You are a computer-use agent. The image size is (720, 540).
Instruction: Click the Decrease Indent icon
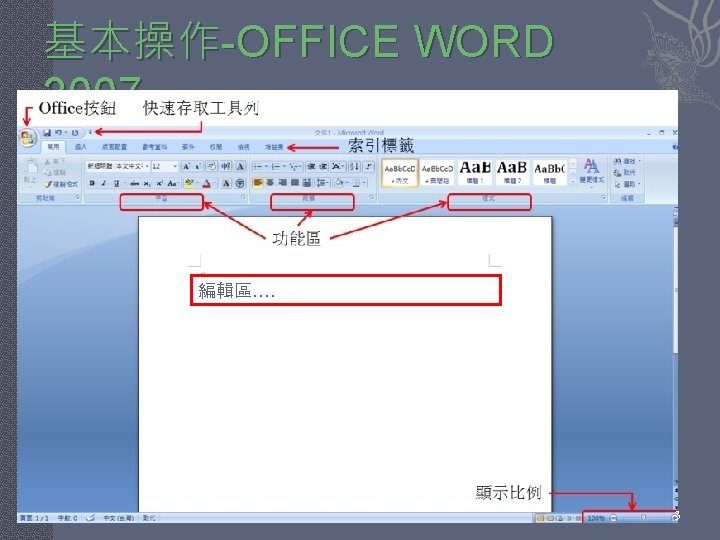(311, 166)
